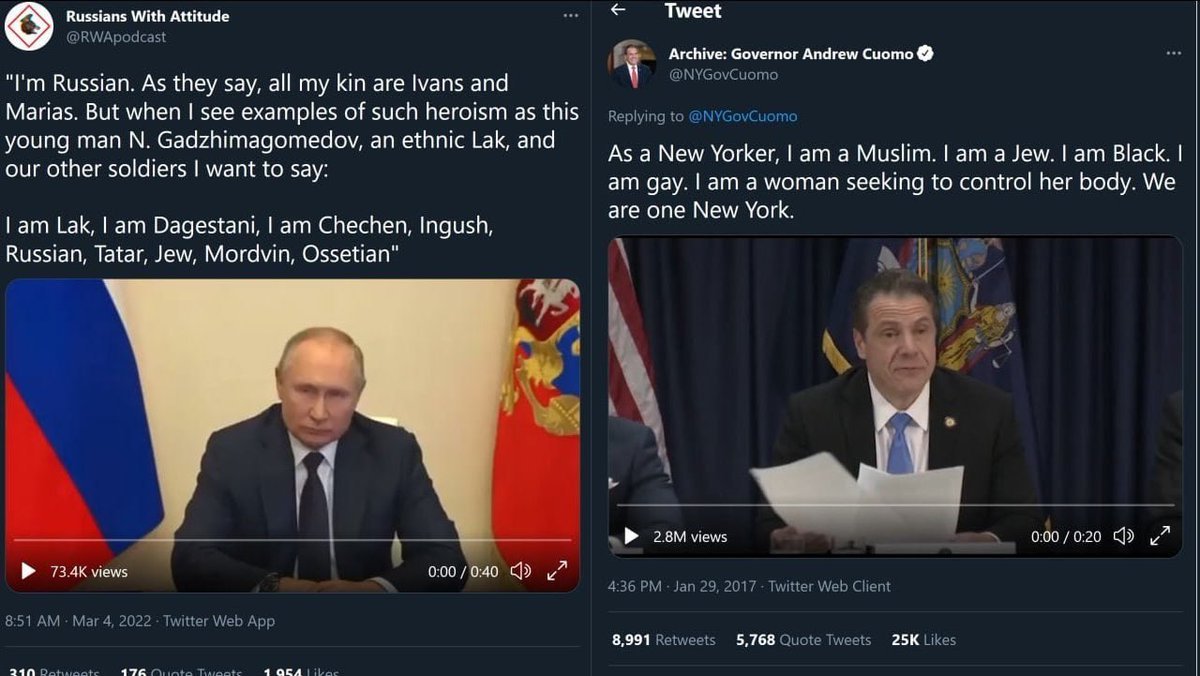Screen dimensions: 1200x676
Task: Mute the left video's volume
Action: click(520, 572)
